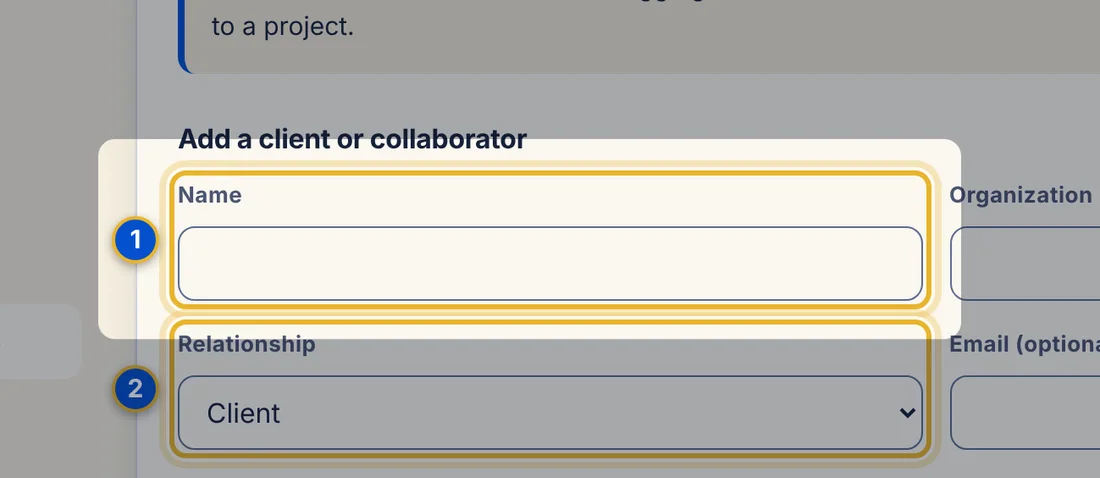Click into the Organization text field

pos(1025,263)
